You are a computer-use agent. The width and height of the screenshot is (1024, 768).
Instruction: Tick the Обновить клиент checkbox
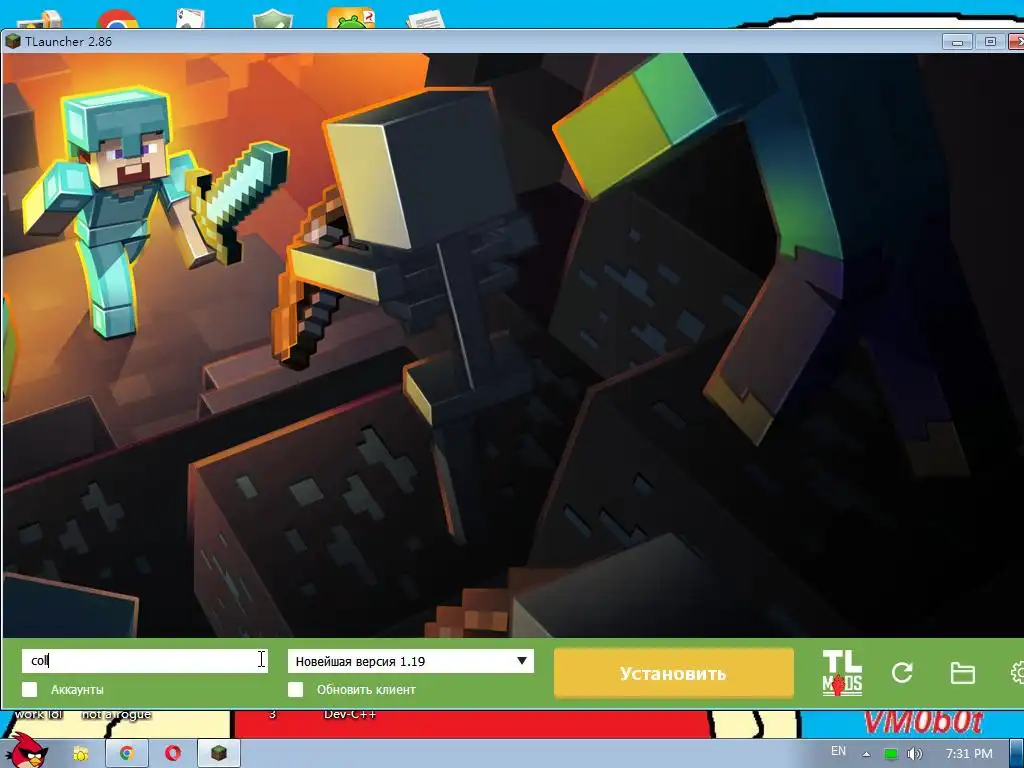click(x=295, y=690)
